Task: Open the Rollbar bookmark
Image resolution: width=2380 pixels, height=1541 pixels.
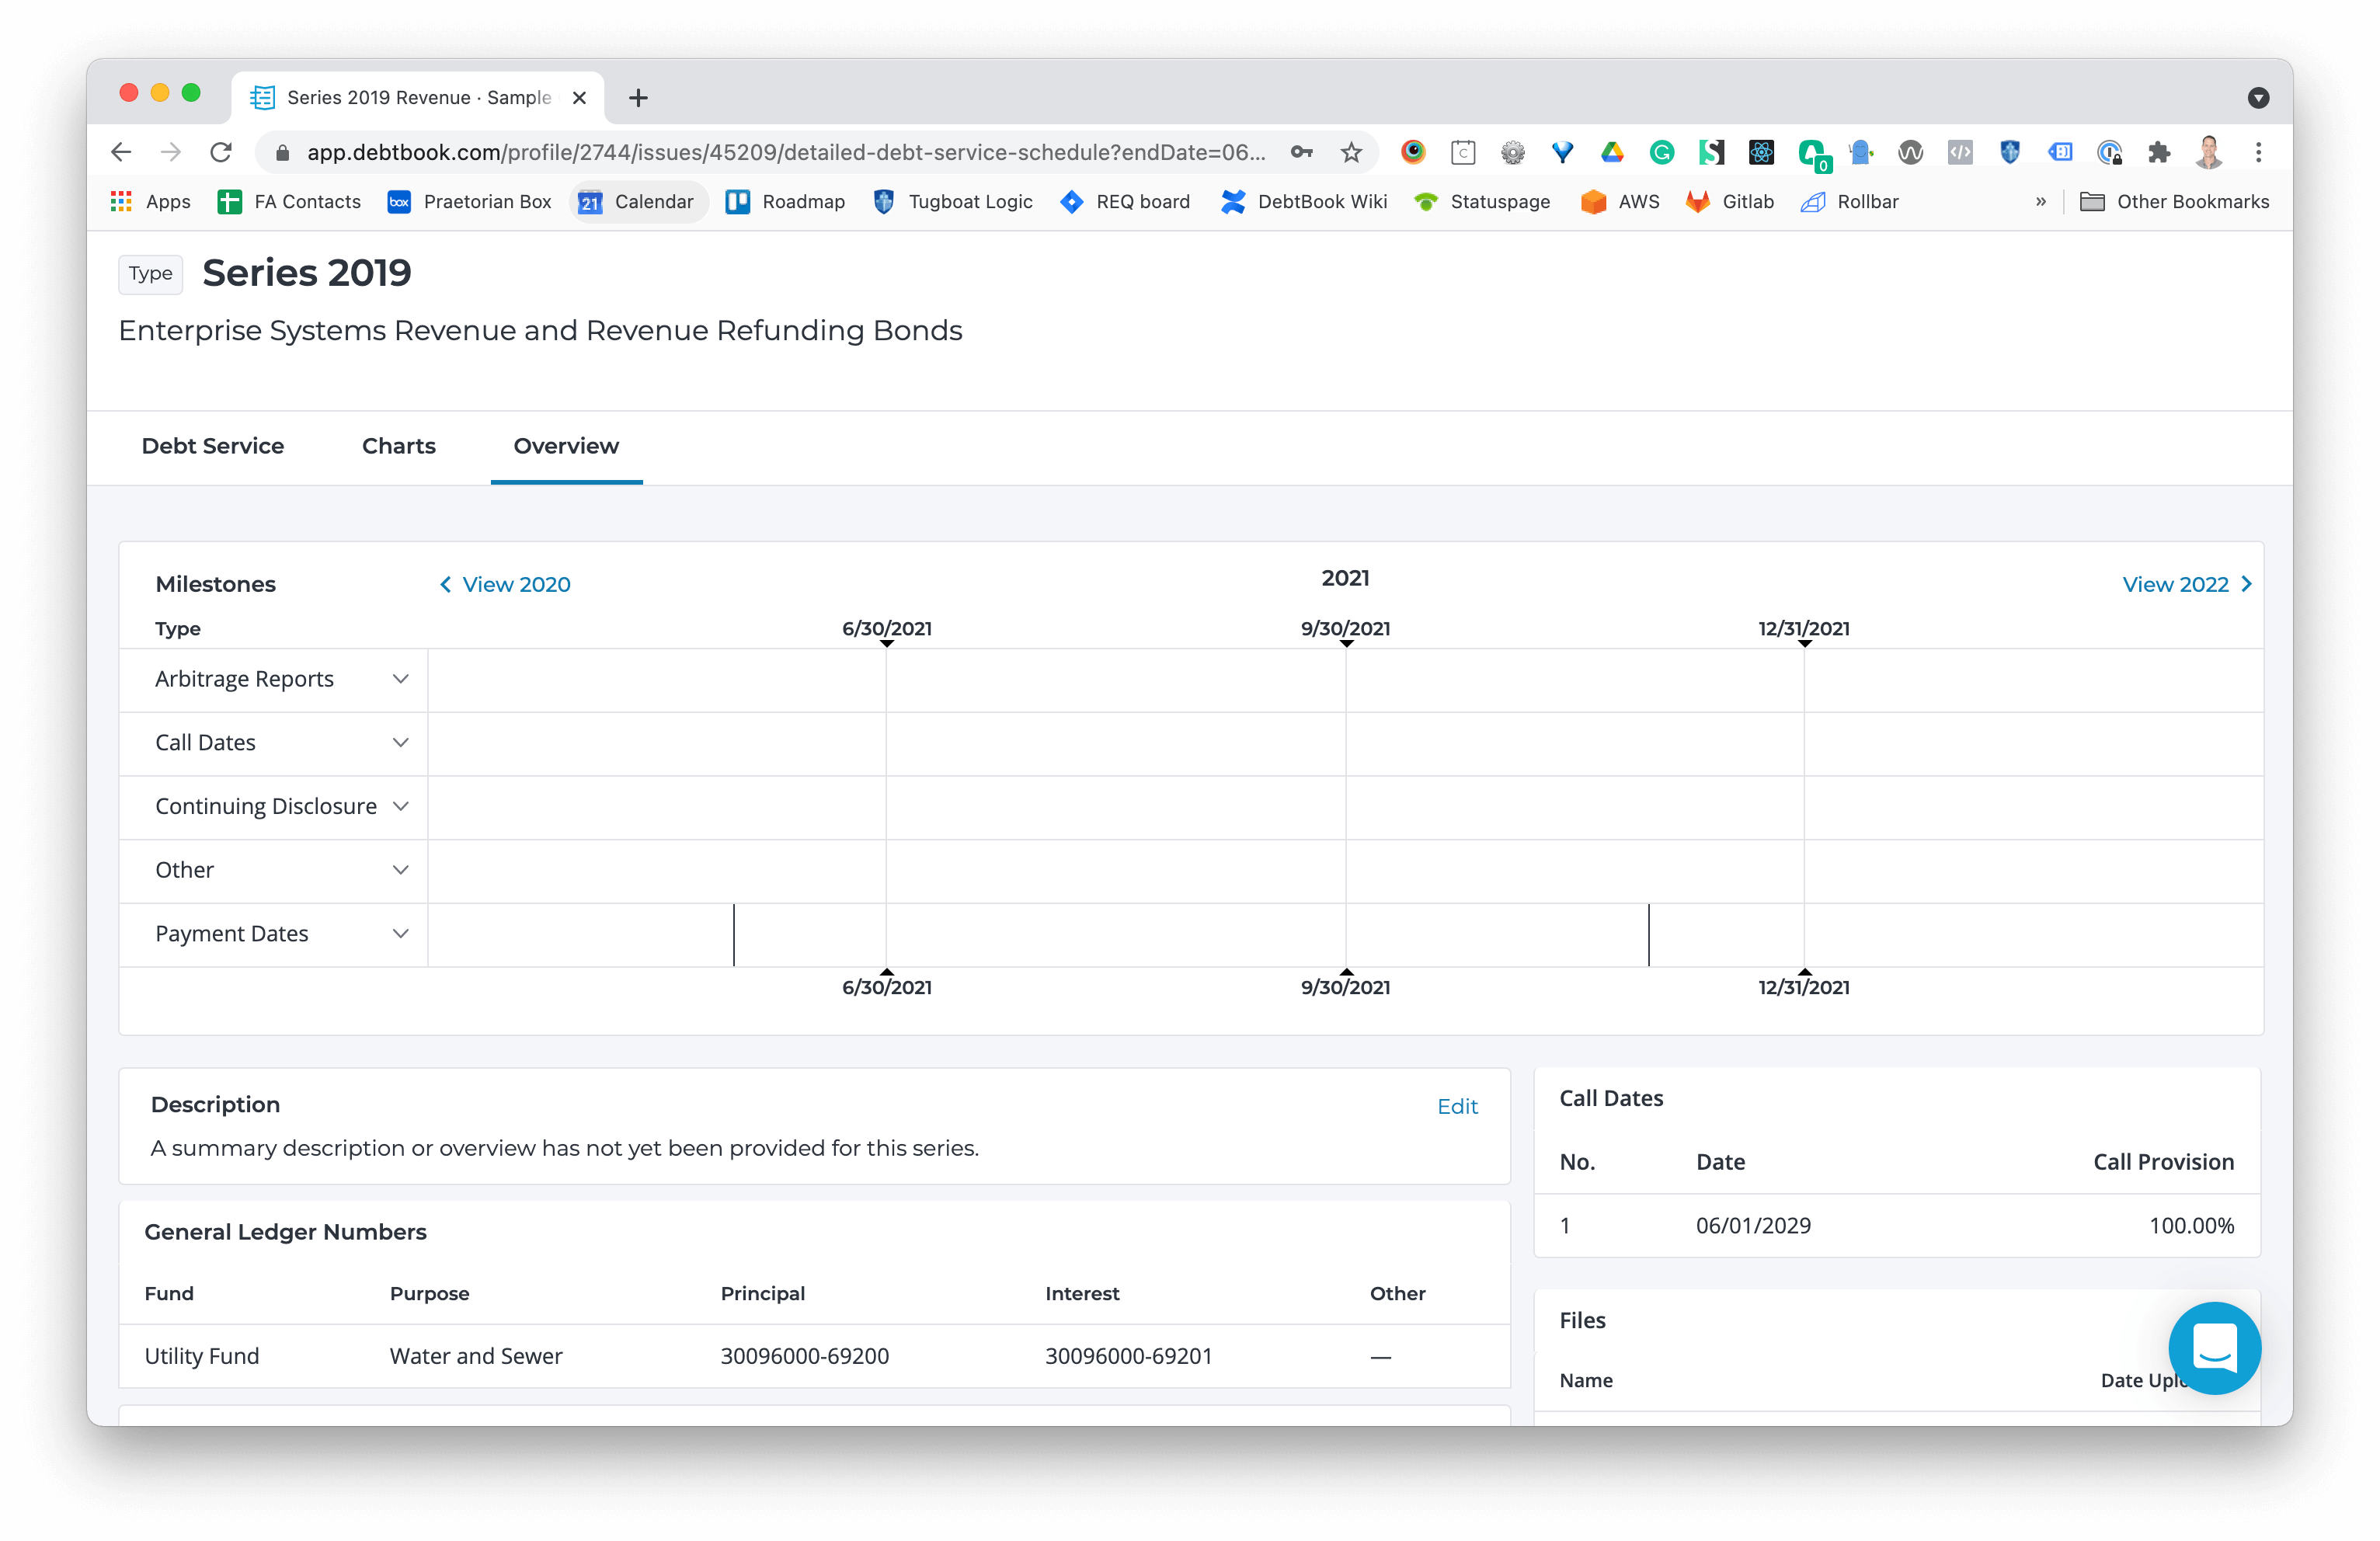Action: [1850, 201]
